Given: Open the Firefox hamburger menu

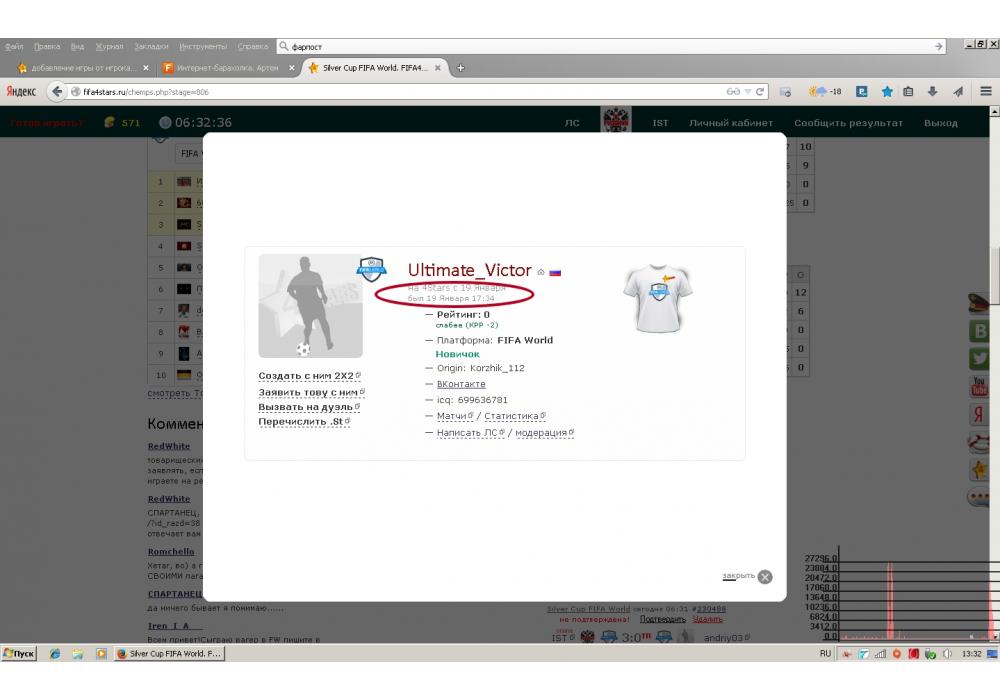Looking at the screenshot, I should pos(985,92).
